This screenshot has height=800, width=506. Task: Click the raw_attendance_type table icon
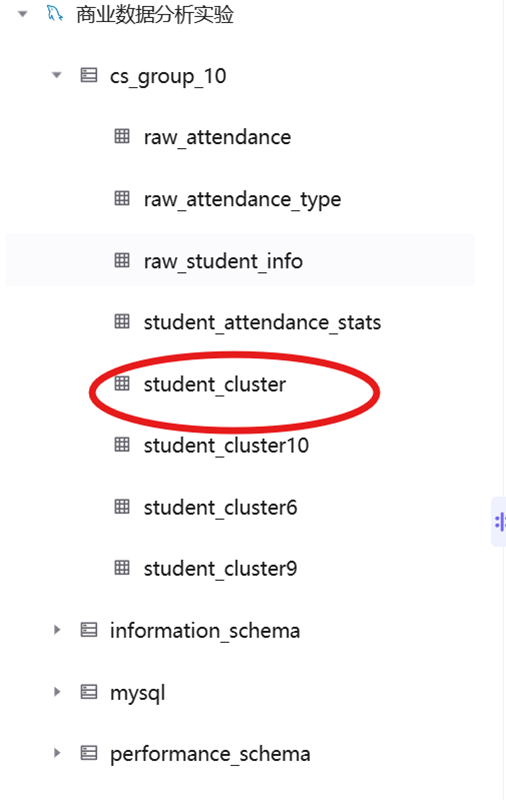[122, 198]
